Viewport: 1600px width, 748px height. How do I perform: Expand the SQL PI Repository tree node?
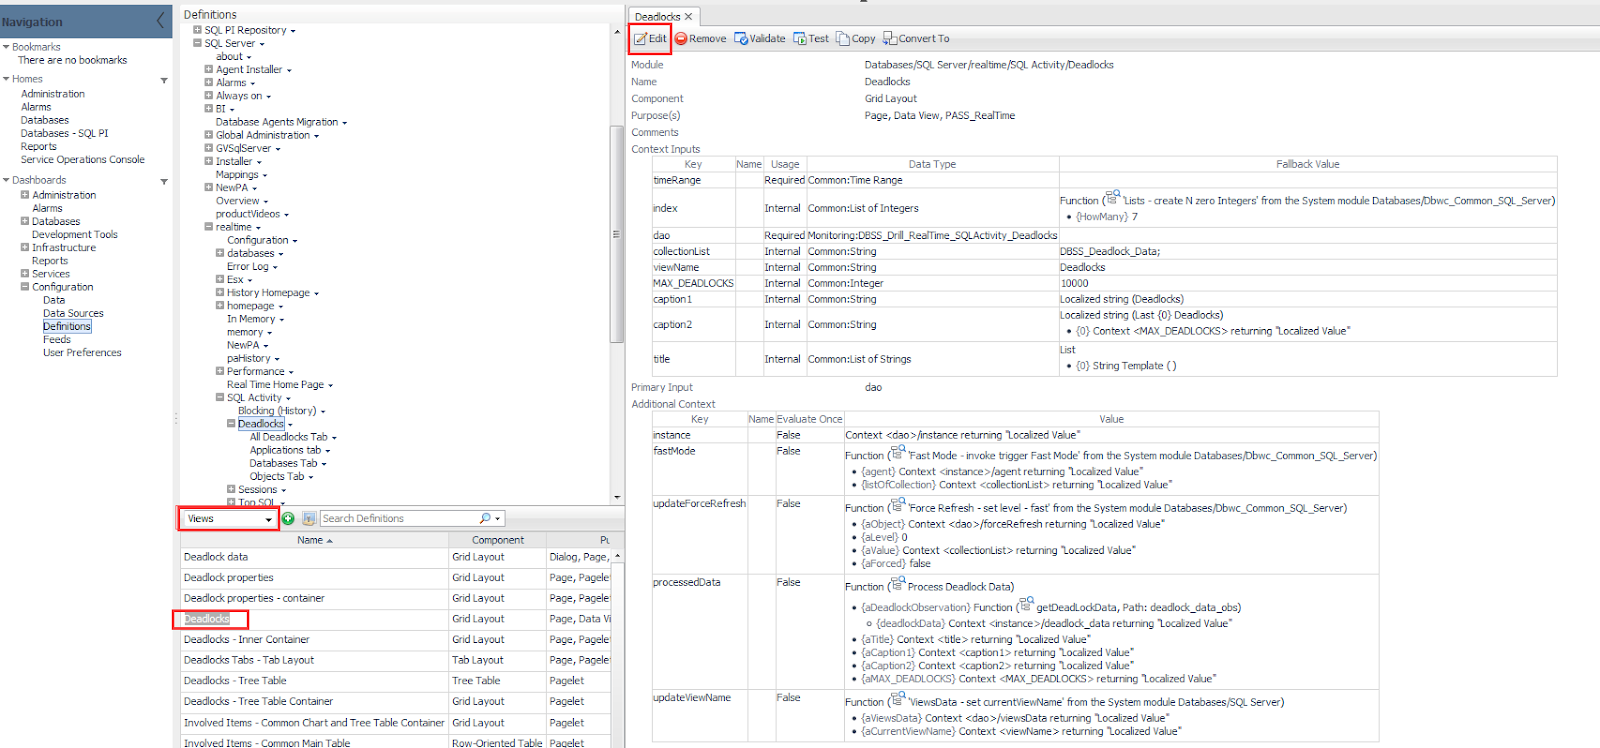pyautogui.click(x=197, y=30)
